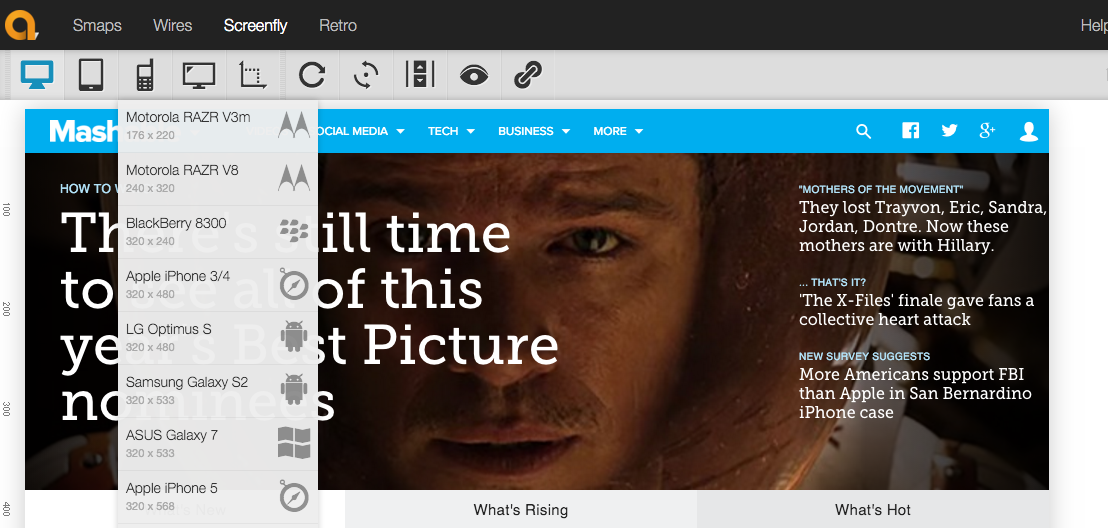Choose ASUS Galaxy 7 from the list

(218, 444)
